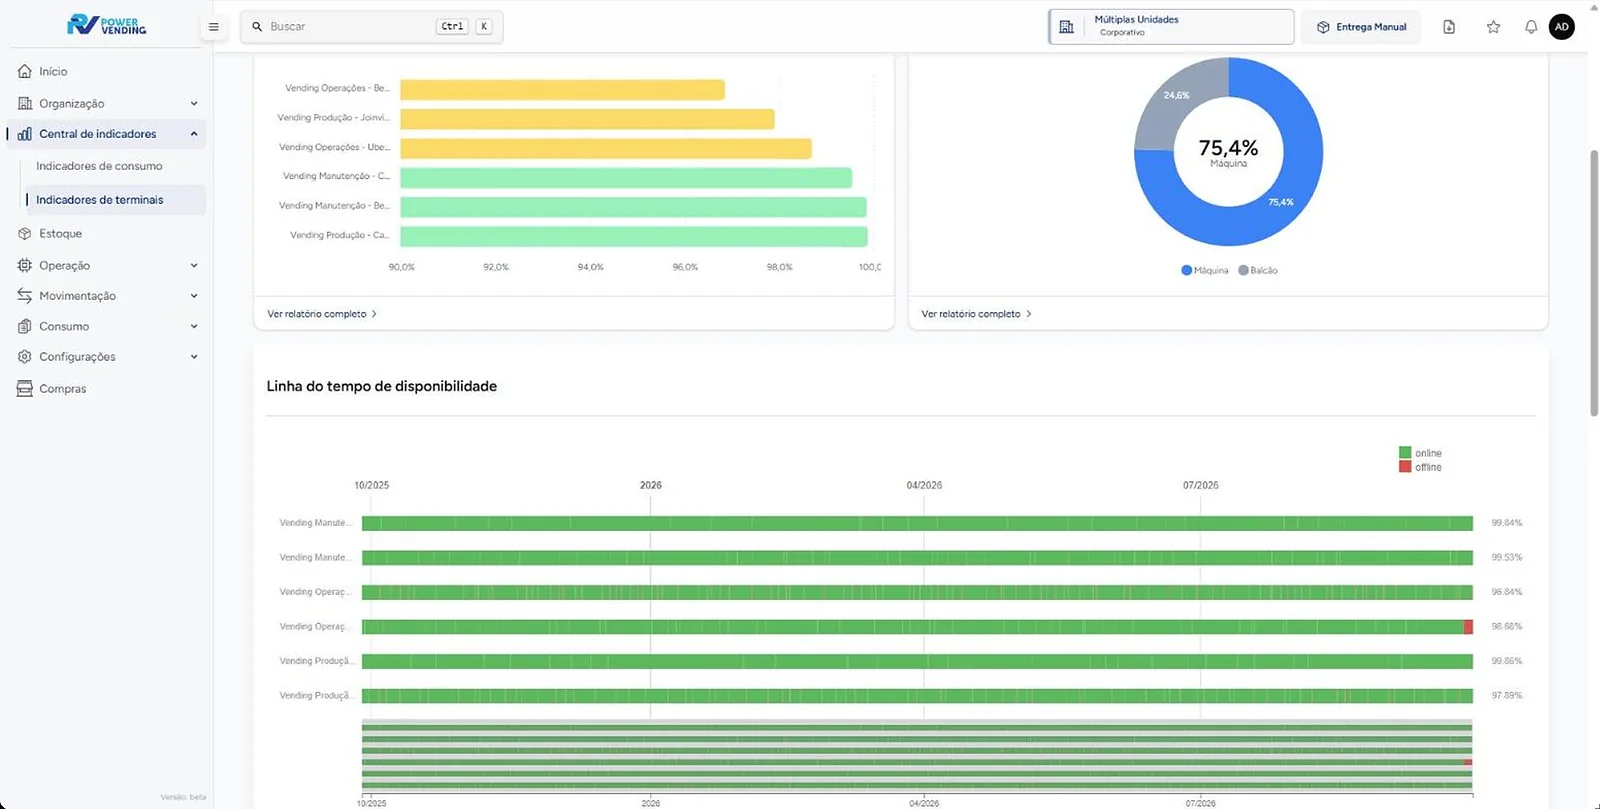Expand the Consumo submenu chevron
This screenshot has height=809, width=1600.
tap(194, 327)
